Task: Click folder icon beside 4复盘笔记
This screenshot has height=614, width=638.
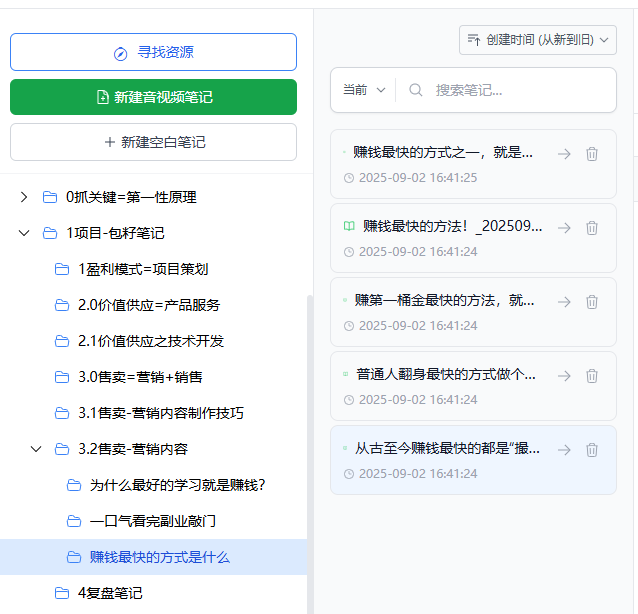Action: coord(62,593)
